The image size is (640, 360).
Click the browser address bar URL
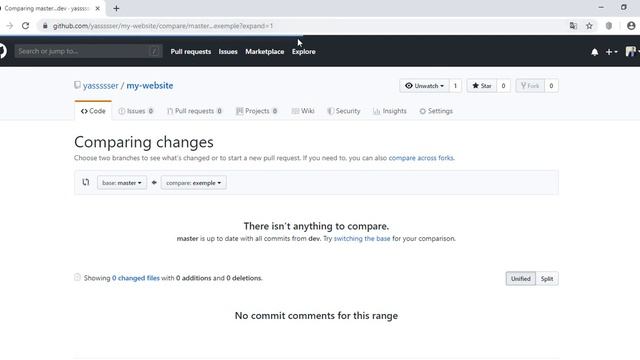coord(163,26)
